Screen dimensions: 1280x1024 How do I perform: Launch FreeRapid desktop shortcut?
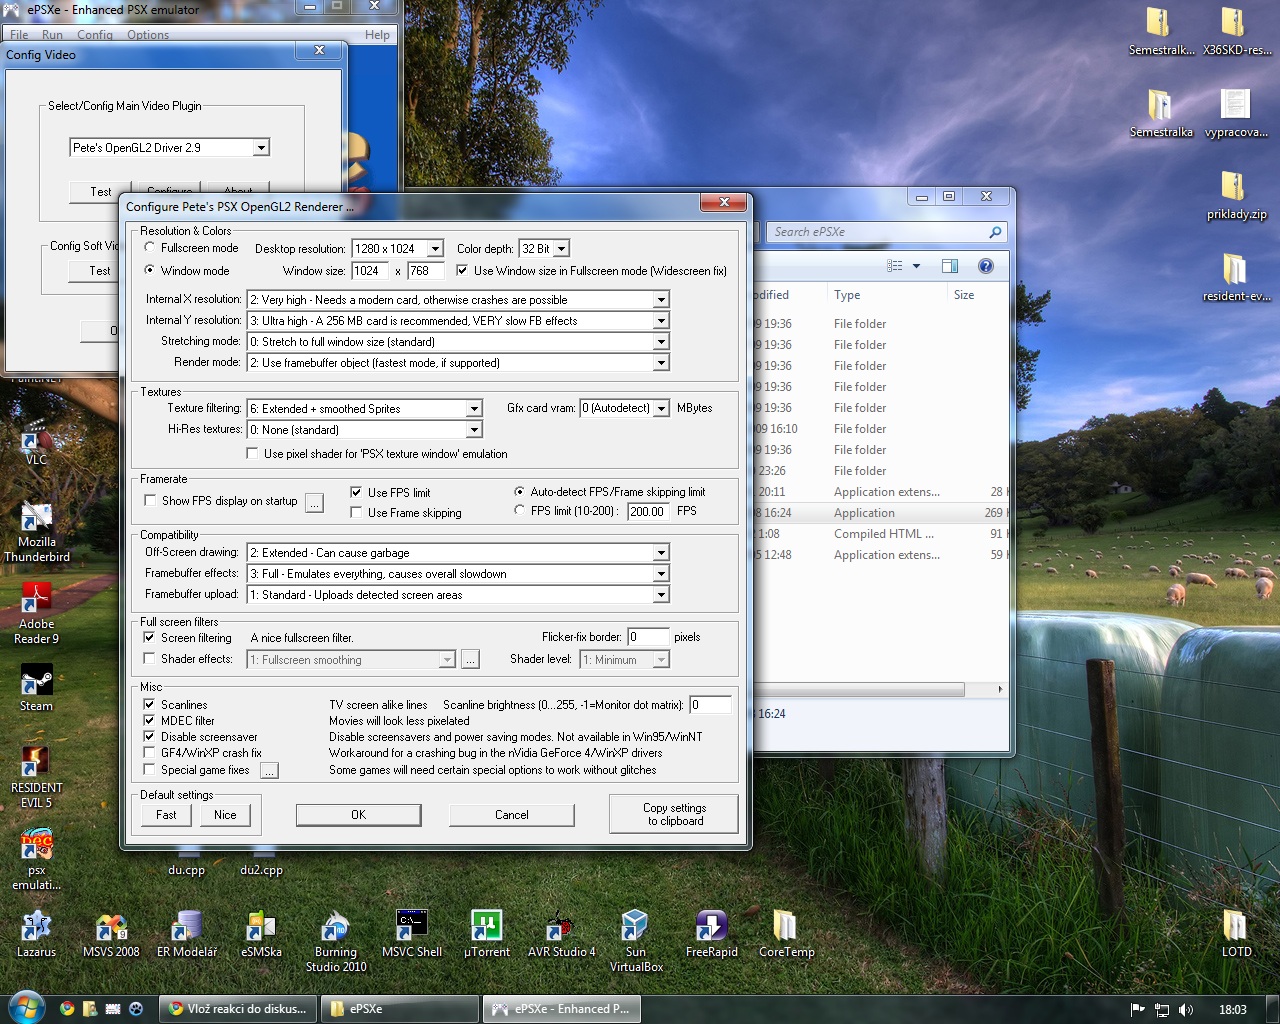711,934
